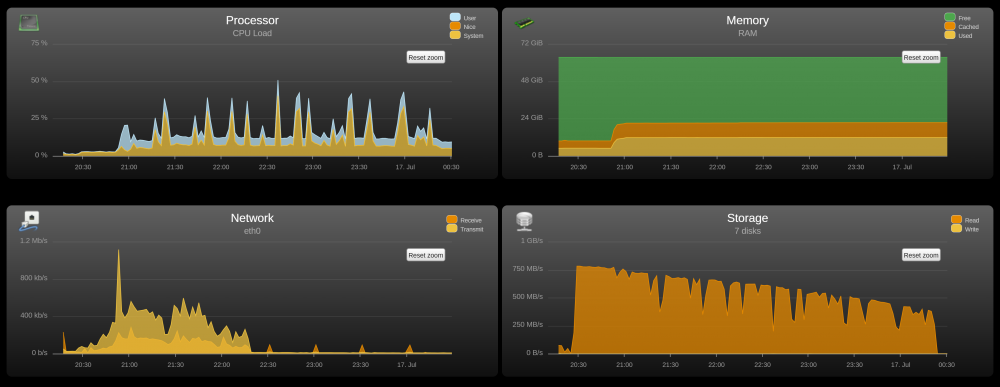This screenshot has height=387, width=1000.
Task: Click the Processor panel title
Action: tap(252, 20)
